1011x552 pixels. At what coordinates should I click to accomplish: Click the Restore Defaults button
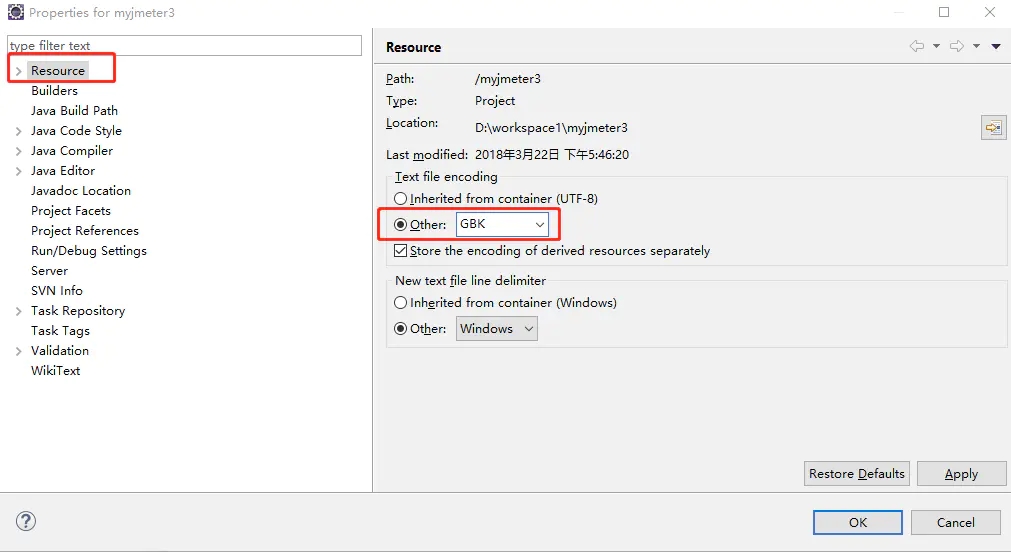click(x=856, y=474)
